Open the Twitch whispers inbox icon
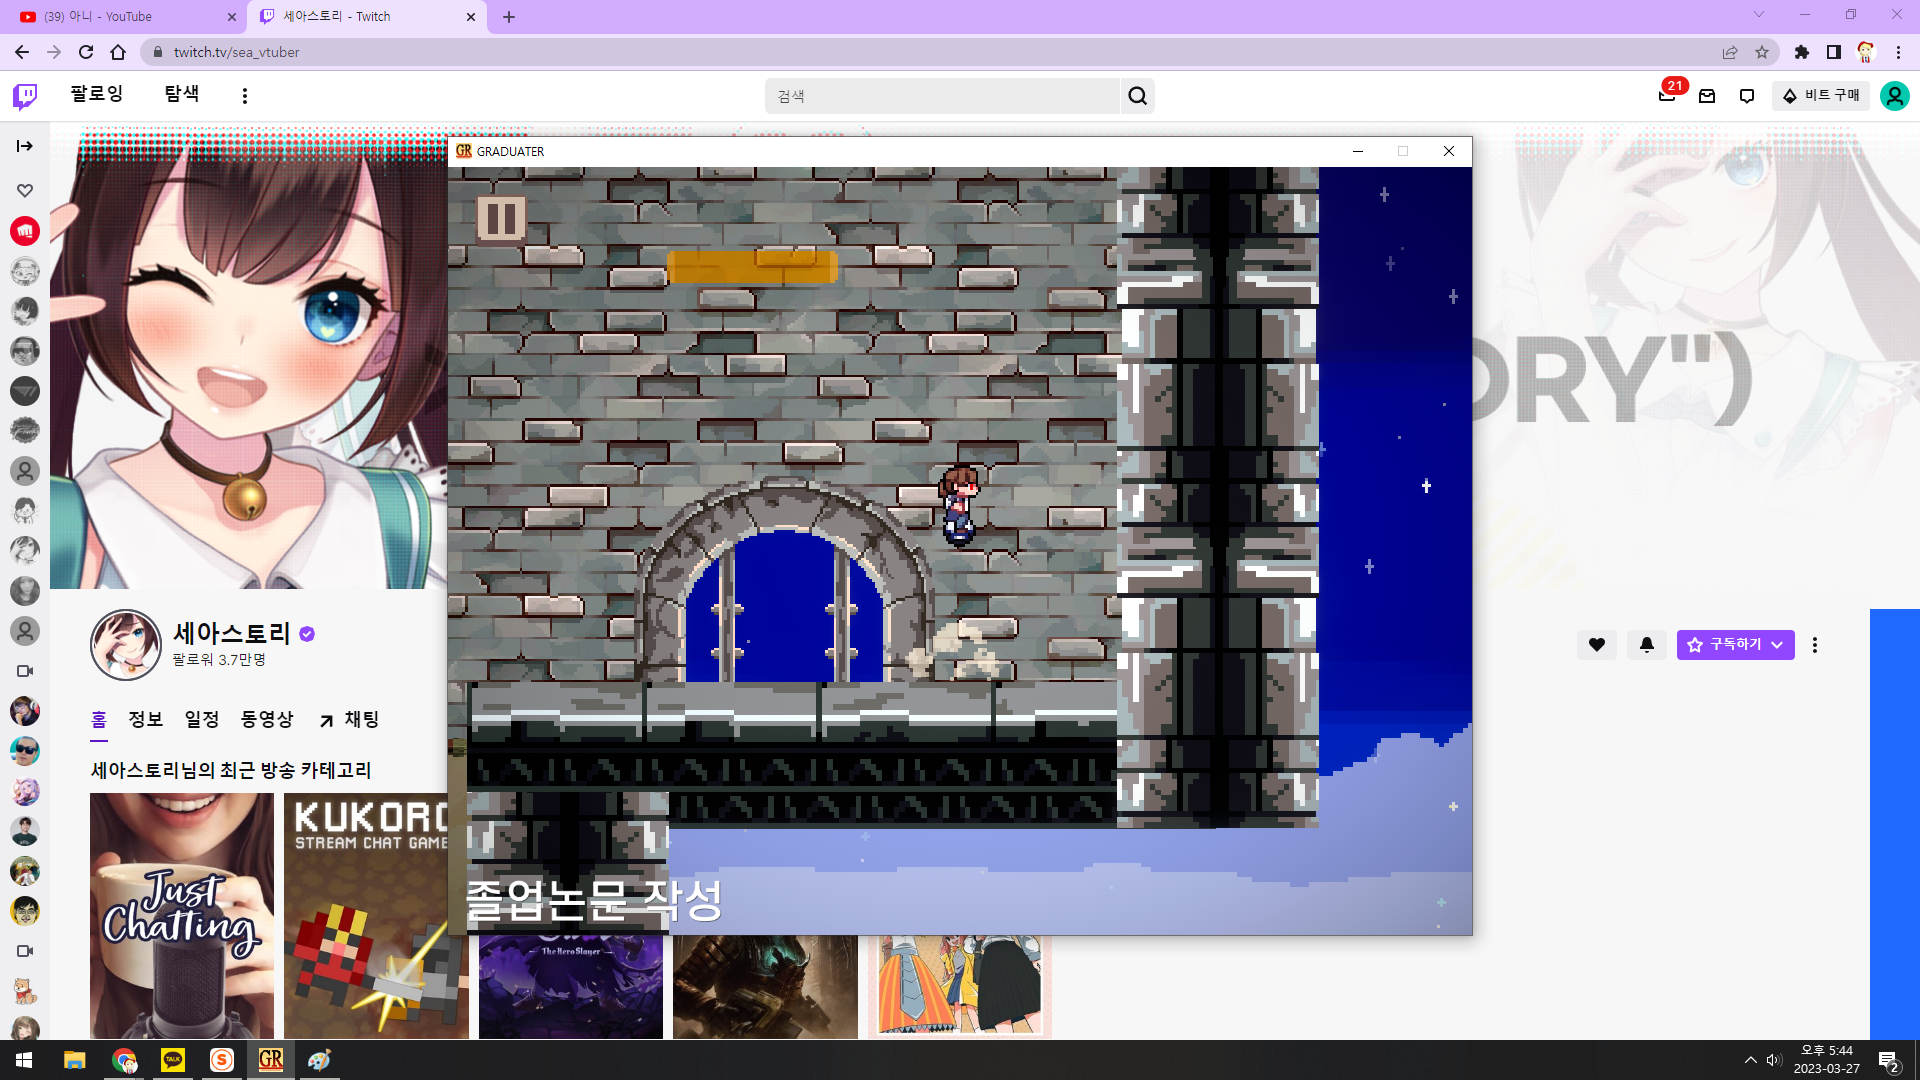Viewport: 1920px width, 1080px height. point(1707,96)
